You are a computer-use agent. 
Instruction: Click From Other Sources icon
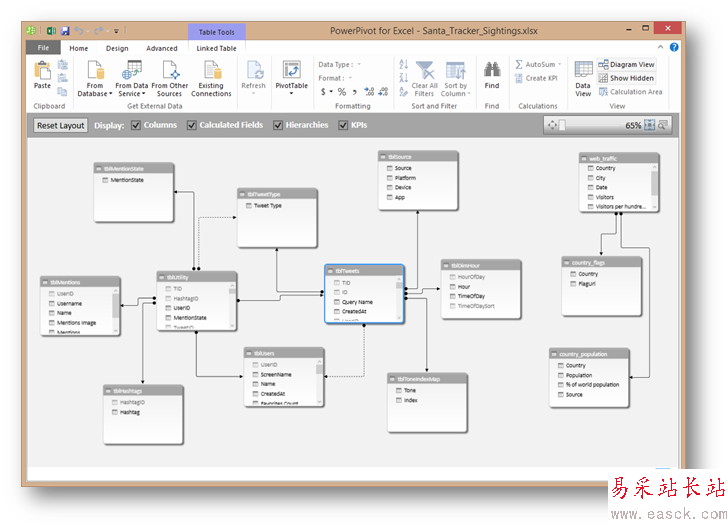(x=170, y=70)
